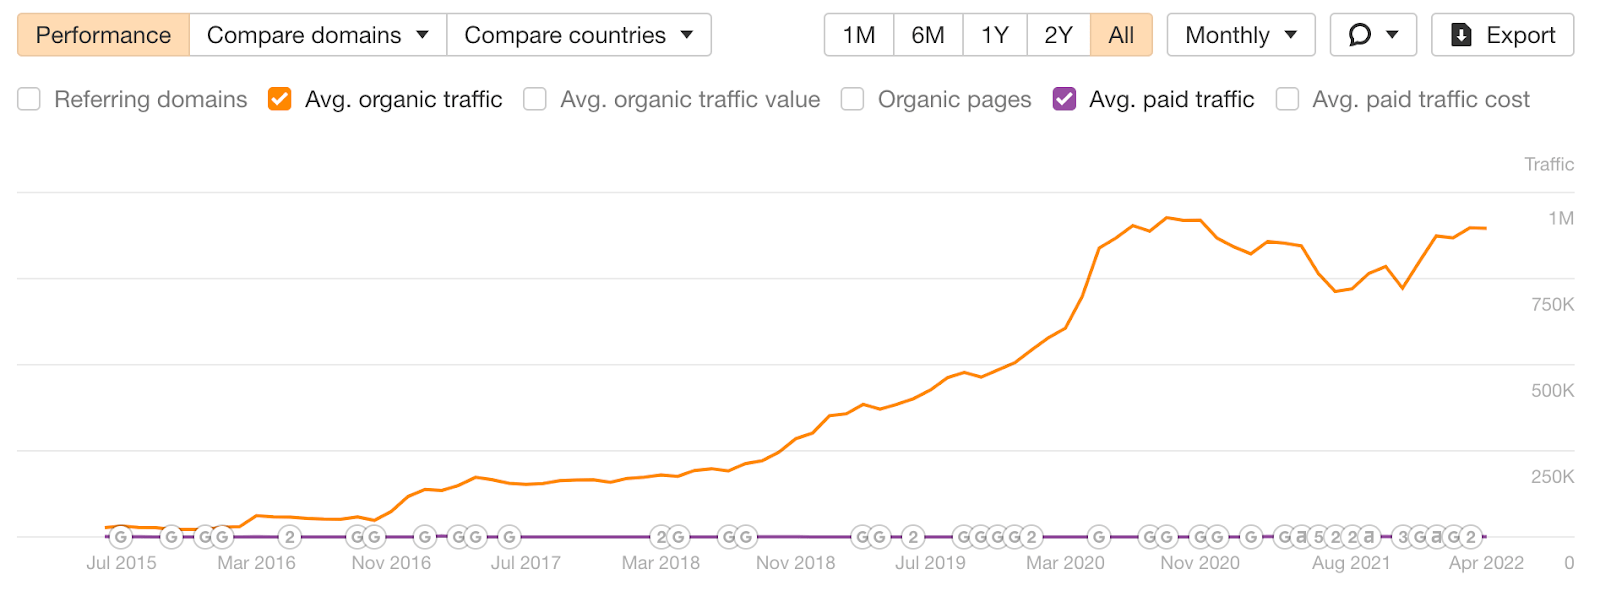Click the 3 update marker on timeline
Screen dimensions: 1600x591
[1403, 537]
